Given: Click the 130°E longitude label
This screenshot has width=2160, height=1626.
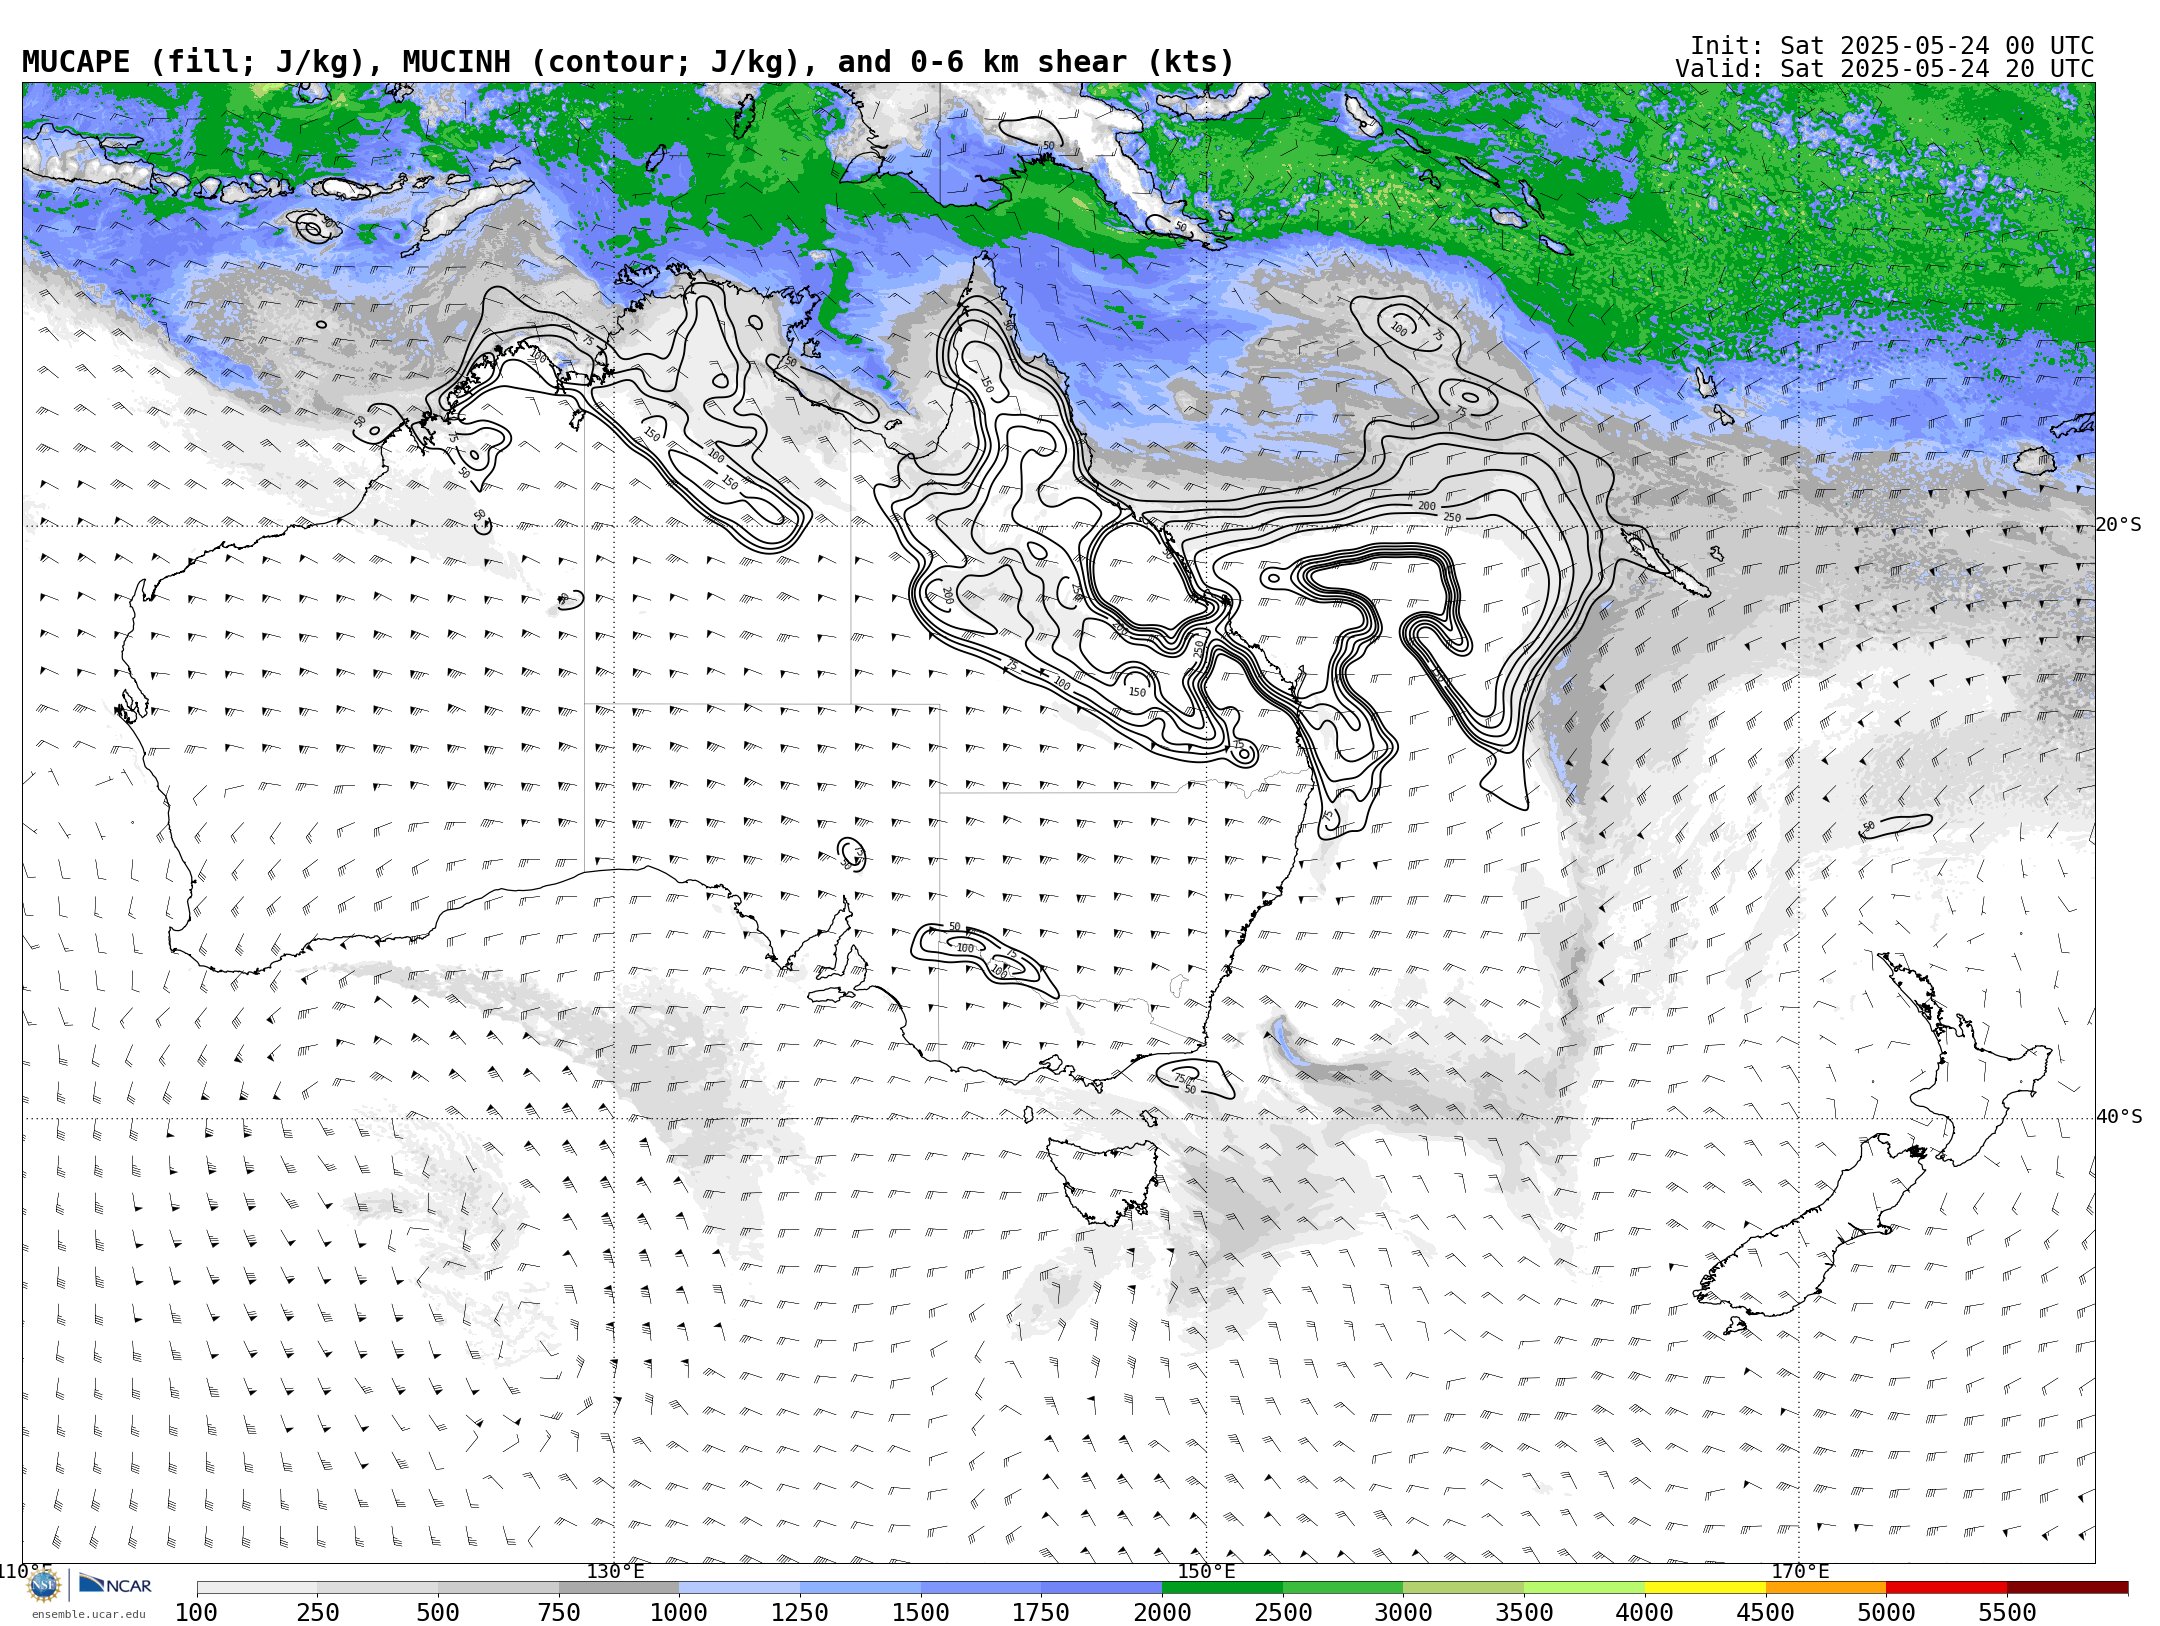Looking at the screenshot, I should point(615,1571).
